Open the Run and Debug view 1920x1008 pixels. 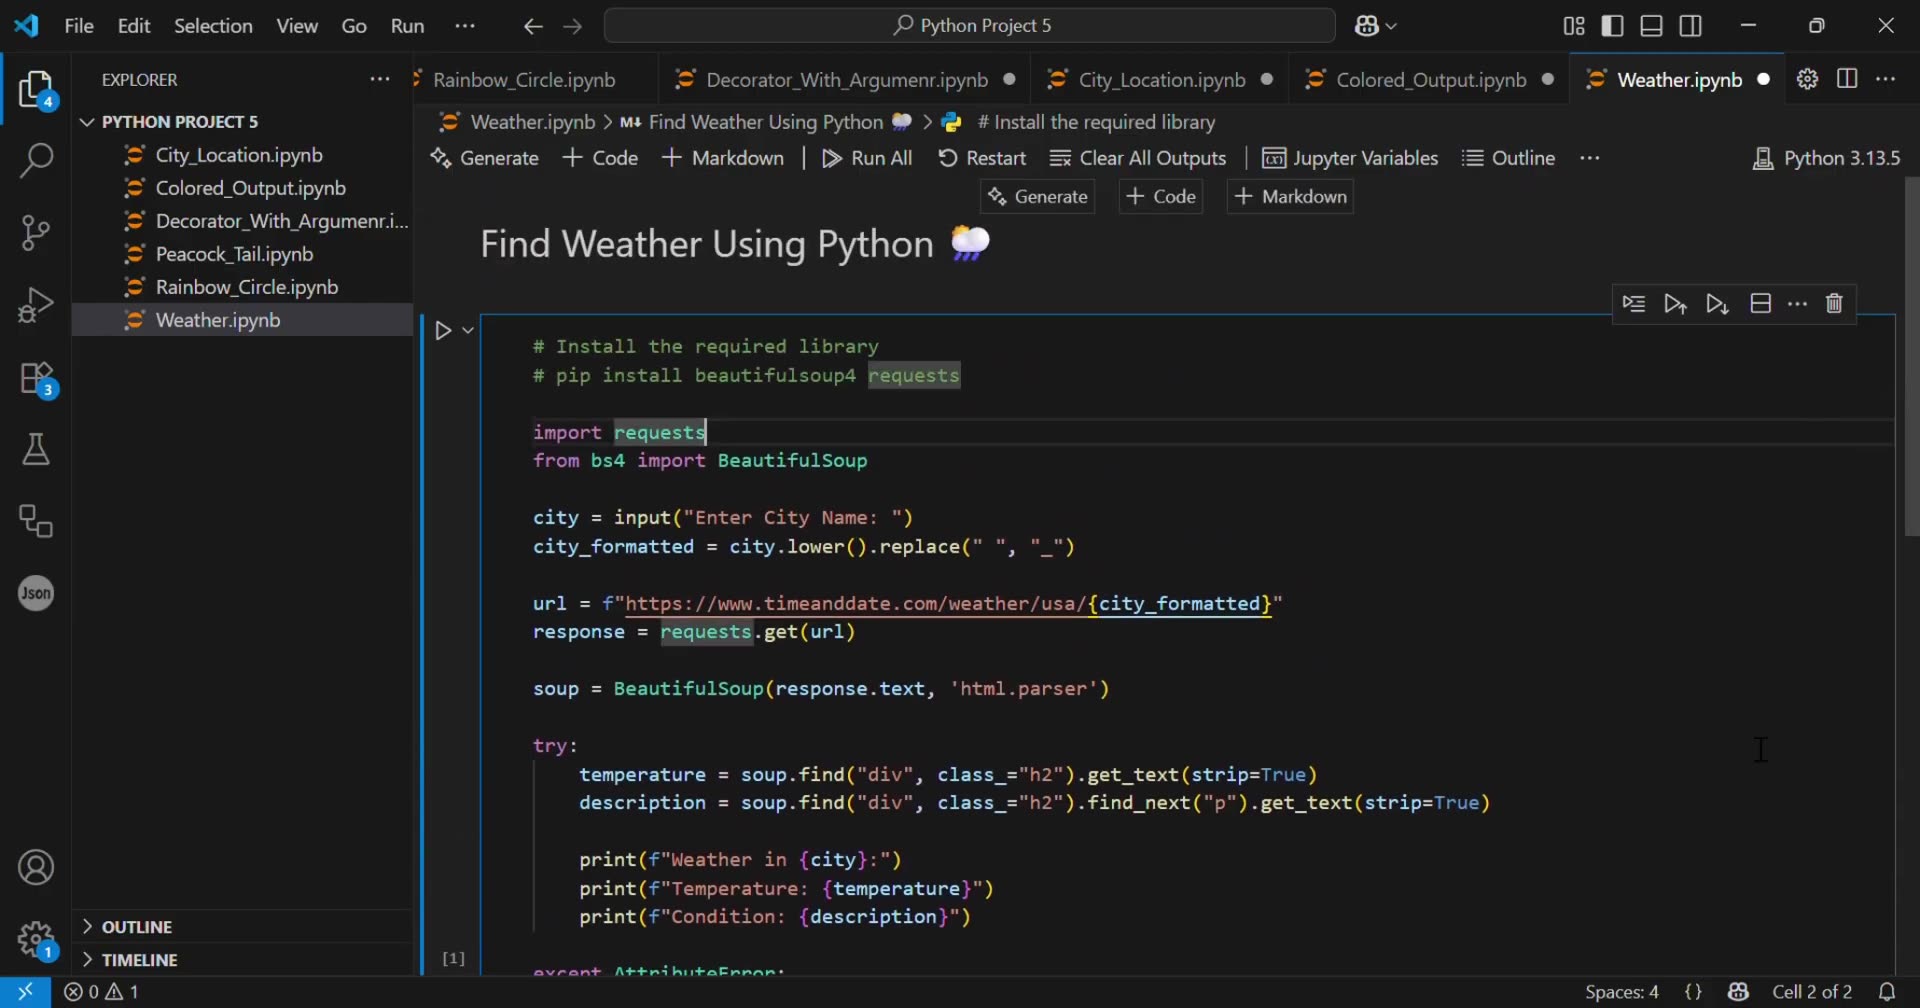pyautogui.click(x=36, y=304)
